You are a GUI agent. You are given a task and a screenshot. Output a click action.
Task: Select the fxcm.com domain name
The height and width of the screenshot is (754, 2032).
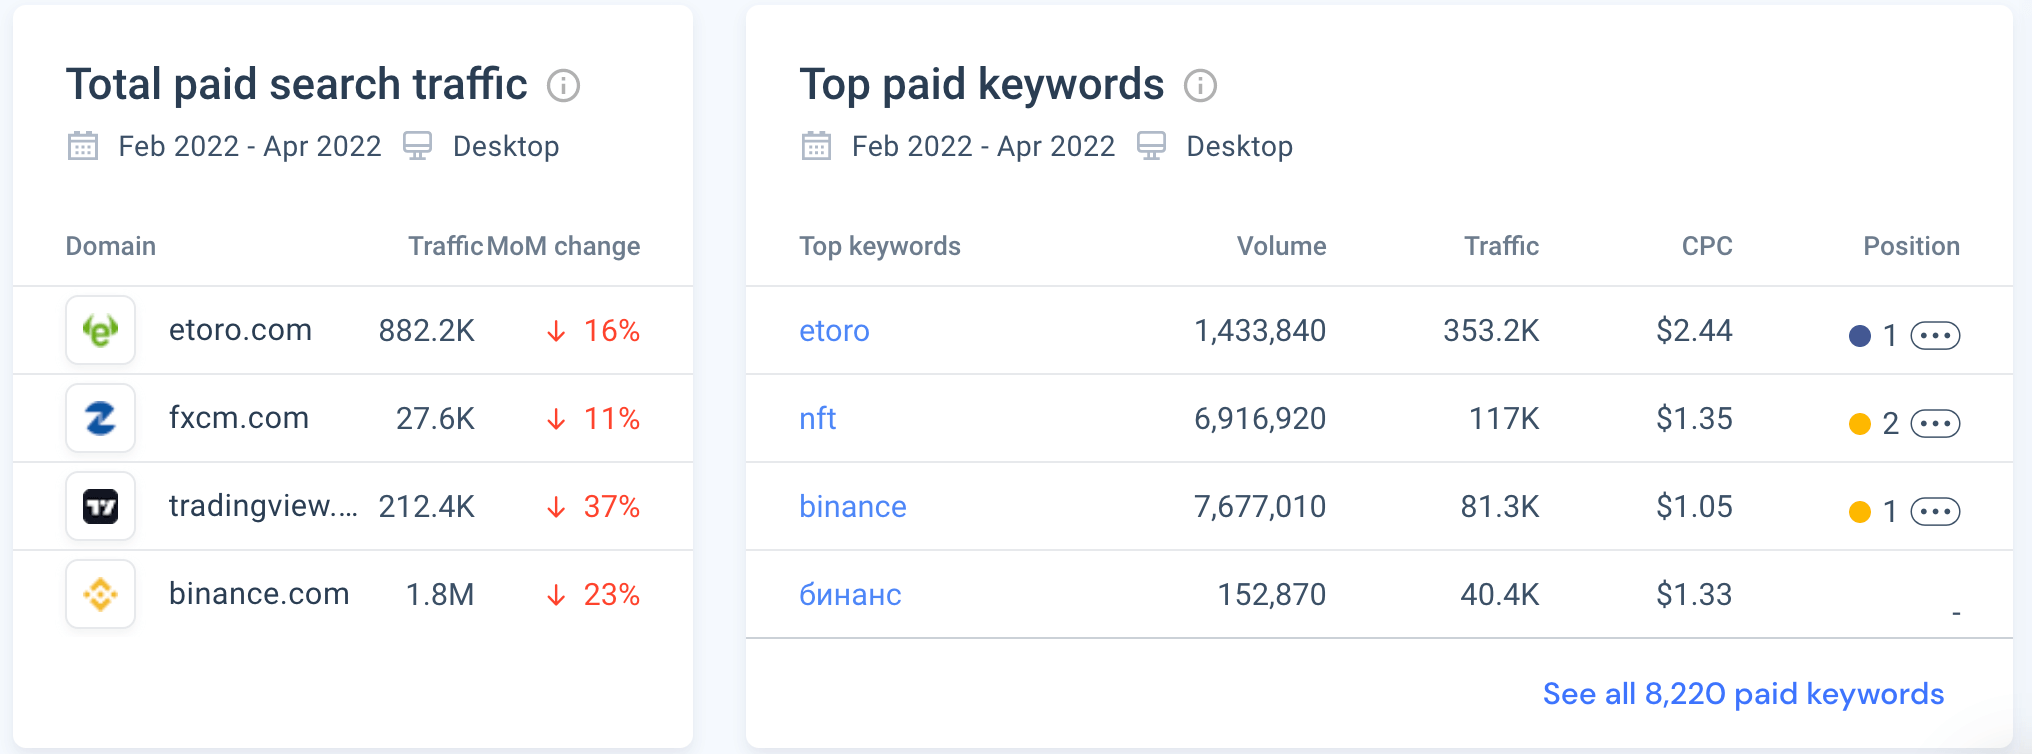click(x=239, y=418)
